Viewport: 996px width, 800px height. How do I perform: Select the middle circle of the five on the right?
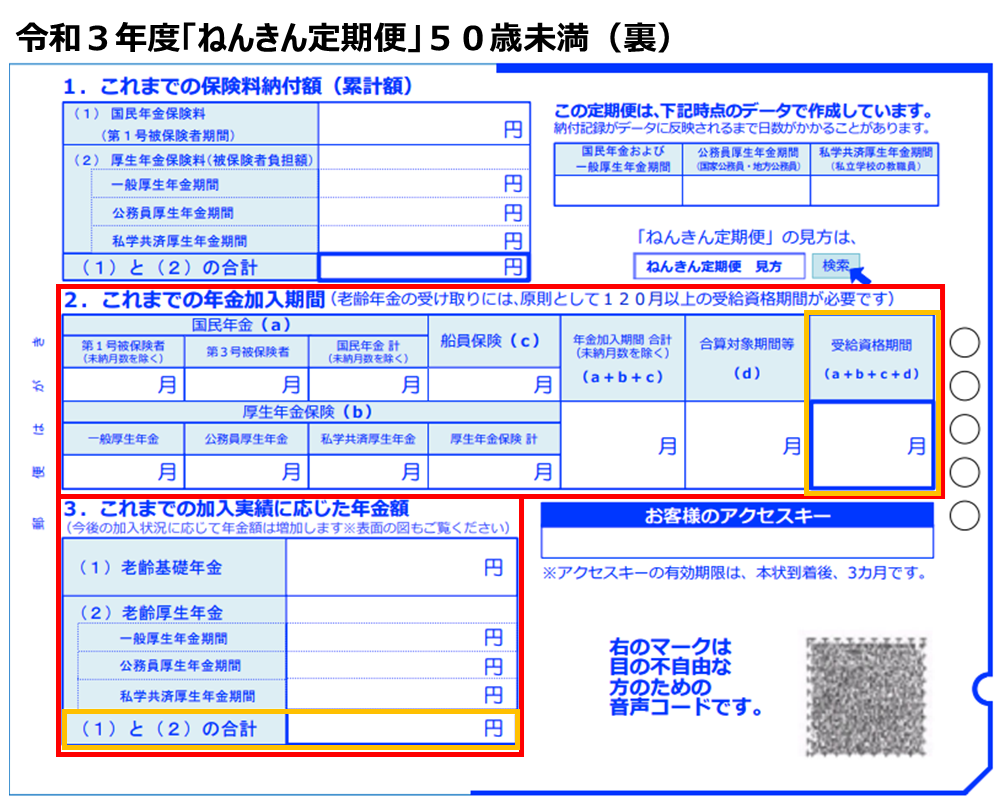tap(964, 429)
